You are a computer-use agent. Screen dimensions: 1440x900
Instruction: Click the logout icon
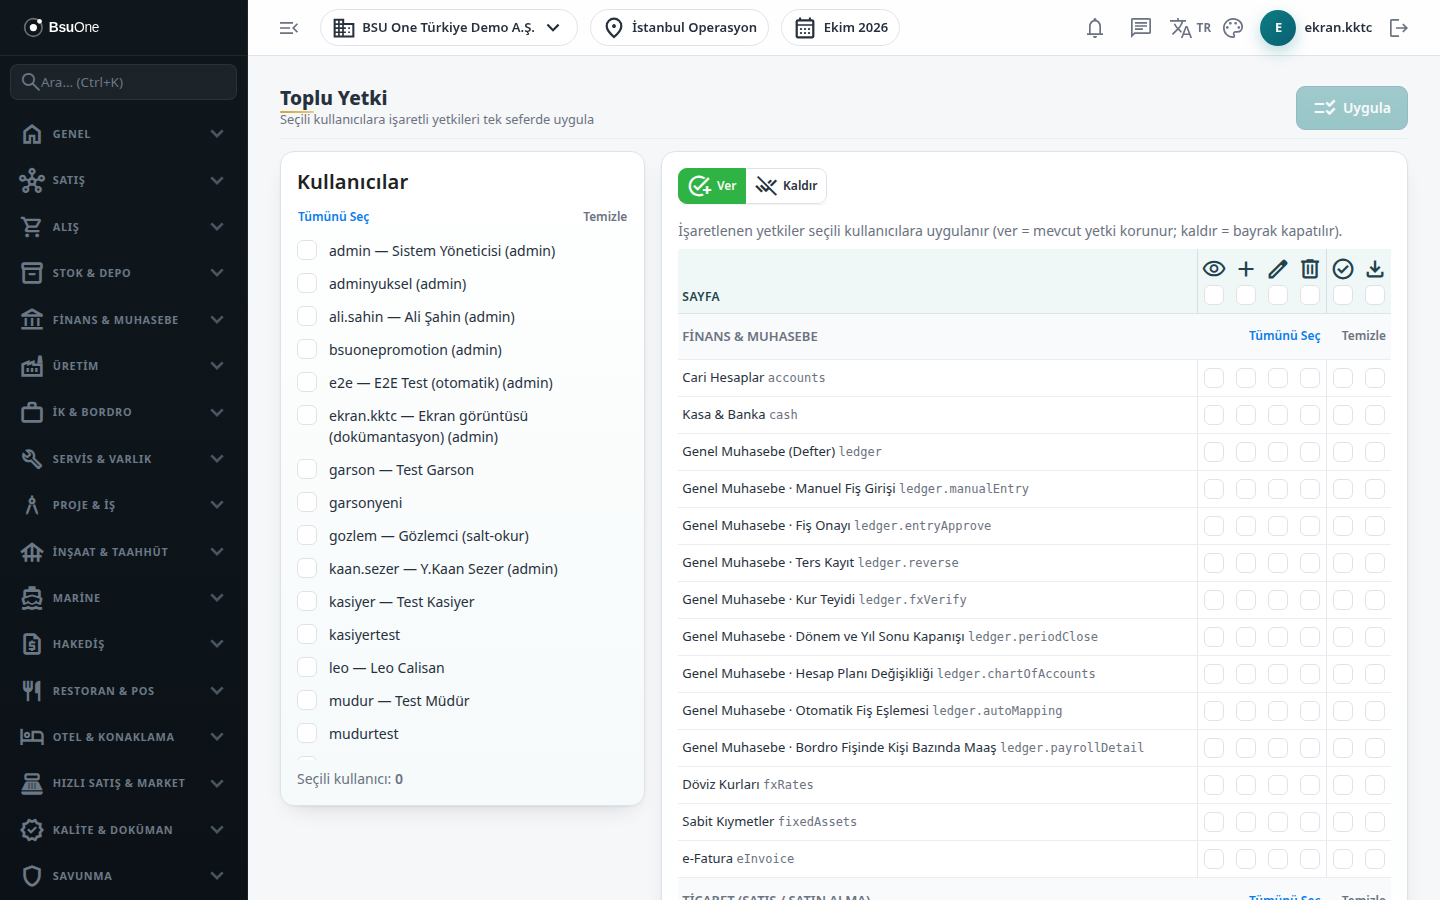[x=1399, y=28]
